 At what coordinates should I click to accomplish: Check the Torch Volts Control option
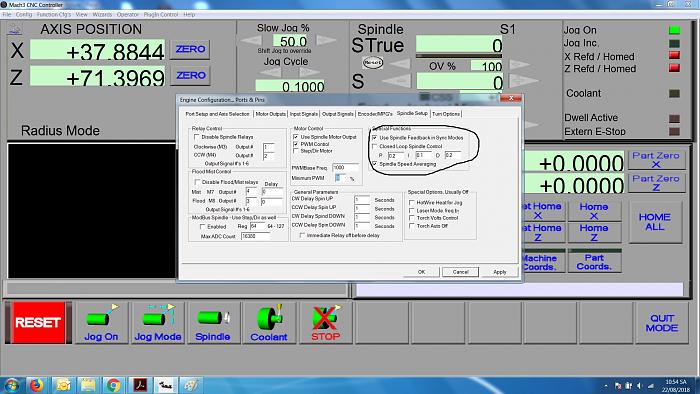(x=412, y=218)
